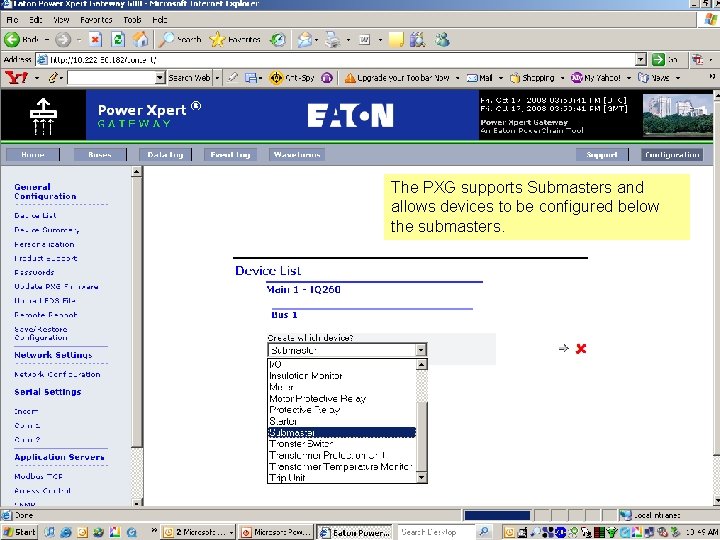Open the Help menu
Viewport: 720px width, 540px height.
pos(160,20)
